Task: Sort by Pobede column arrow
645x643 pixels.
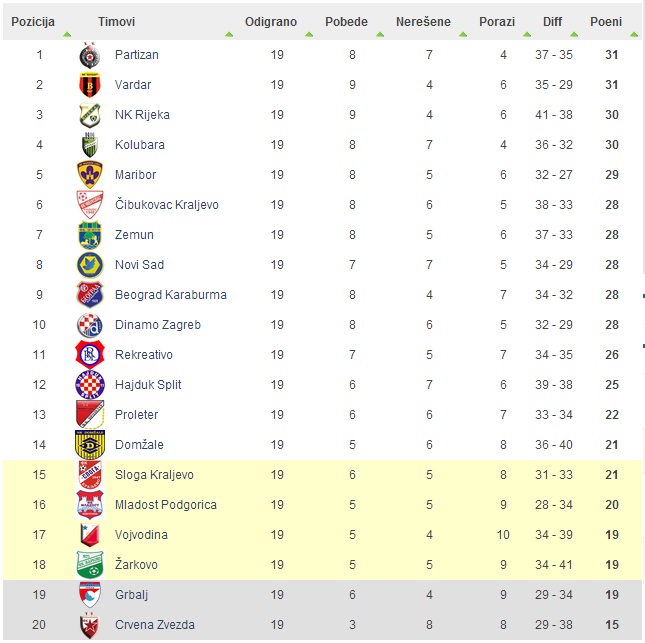Action: point(380,35)
